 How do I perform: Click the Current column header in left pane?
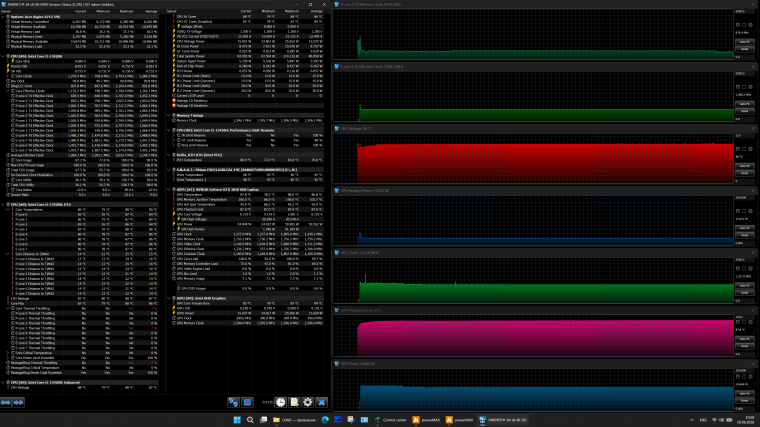point(80,11)
